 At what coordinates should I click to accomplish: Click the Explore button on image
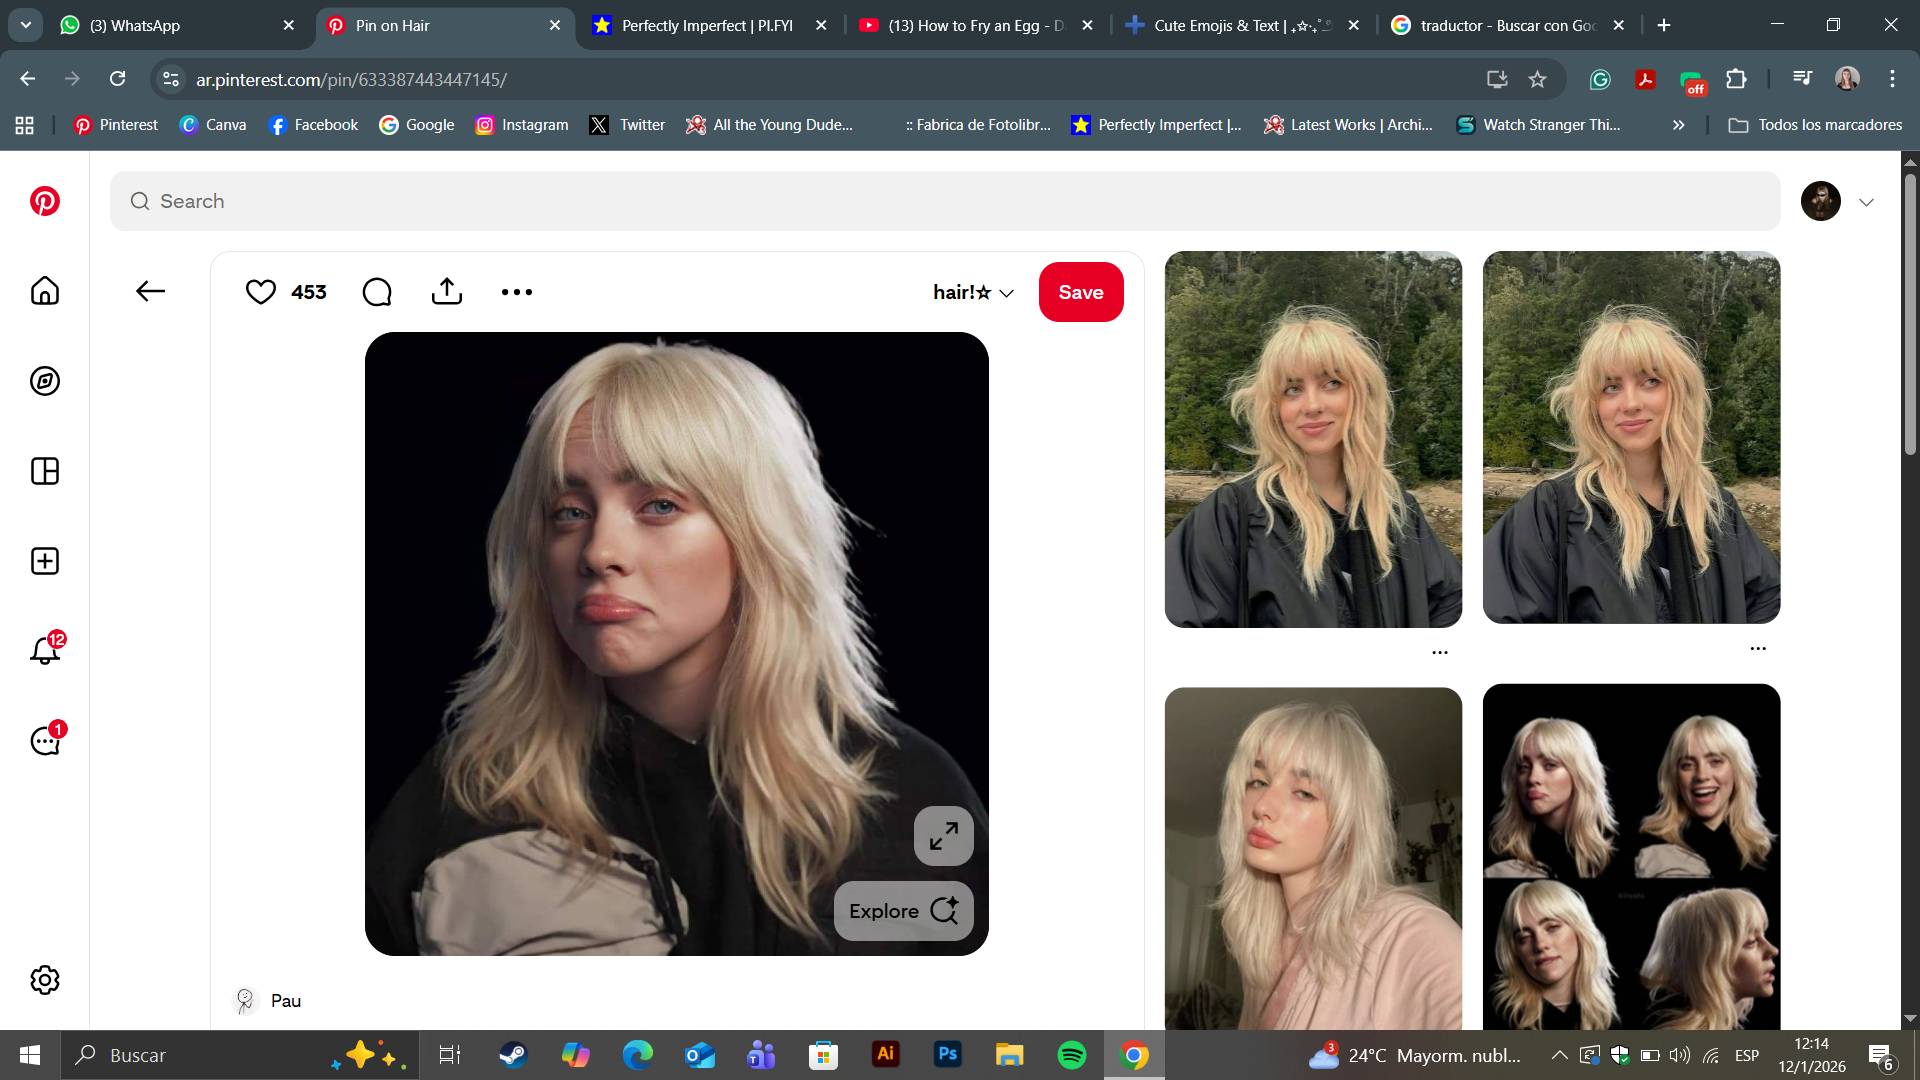pyautogui.click(x=904, y=911)
